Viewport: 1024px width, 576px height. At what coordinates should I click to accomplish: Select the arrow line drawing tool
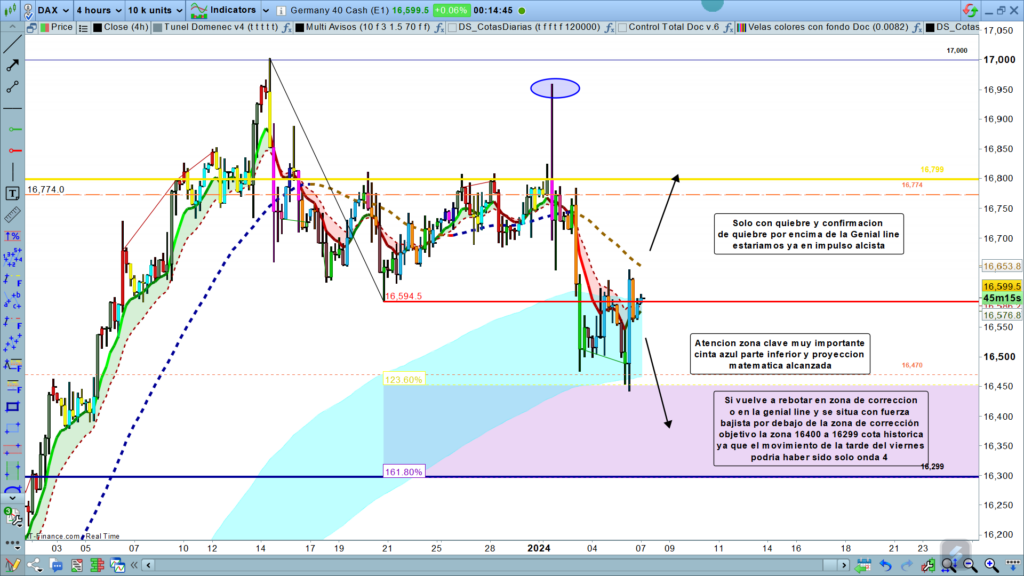point(13,65)
